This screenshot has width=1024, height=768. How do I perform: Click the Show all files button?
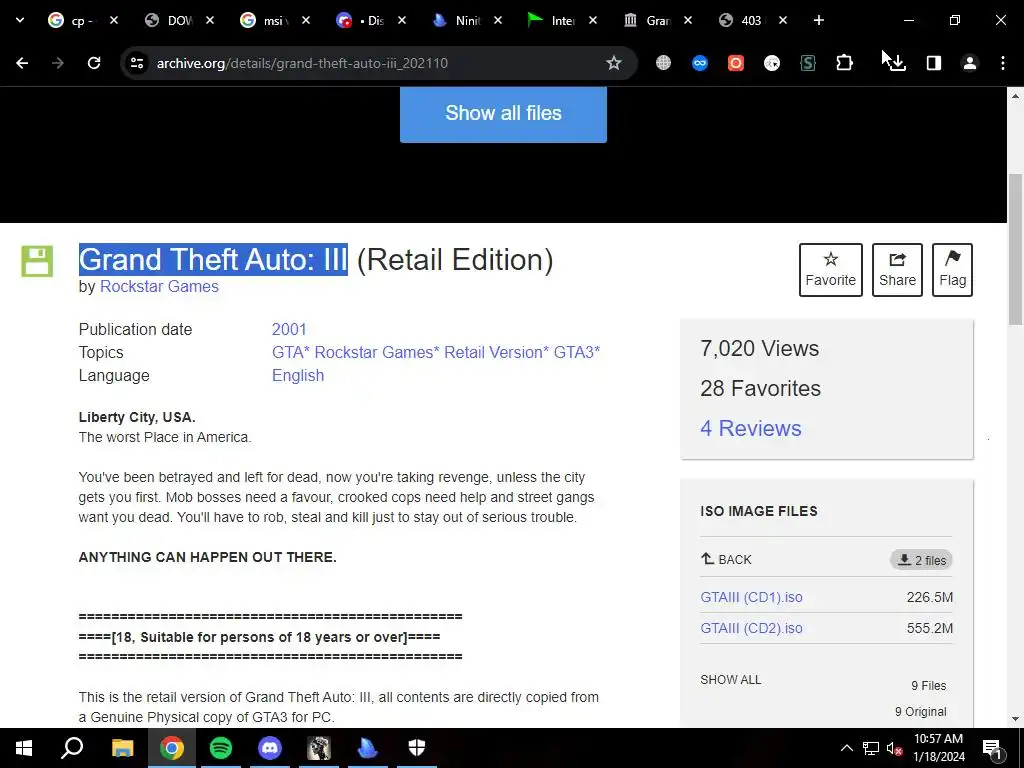(x=503, y=113)
